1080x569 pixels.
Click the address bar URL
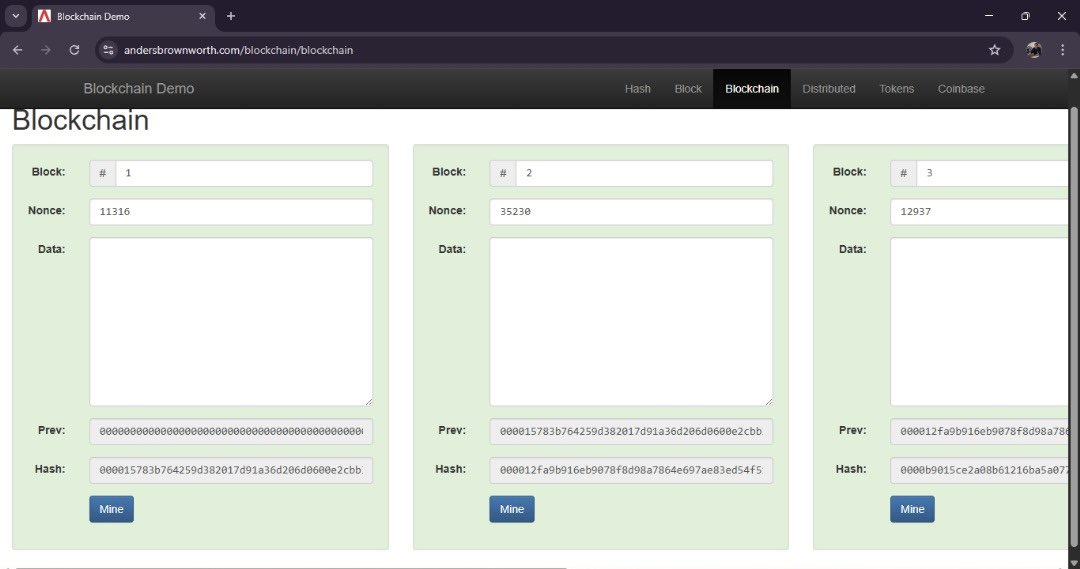click(238, 50)
